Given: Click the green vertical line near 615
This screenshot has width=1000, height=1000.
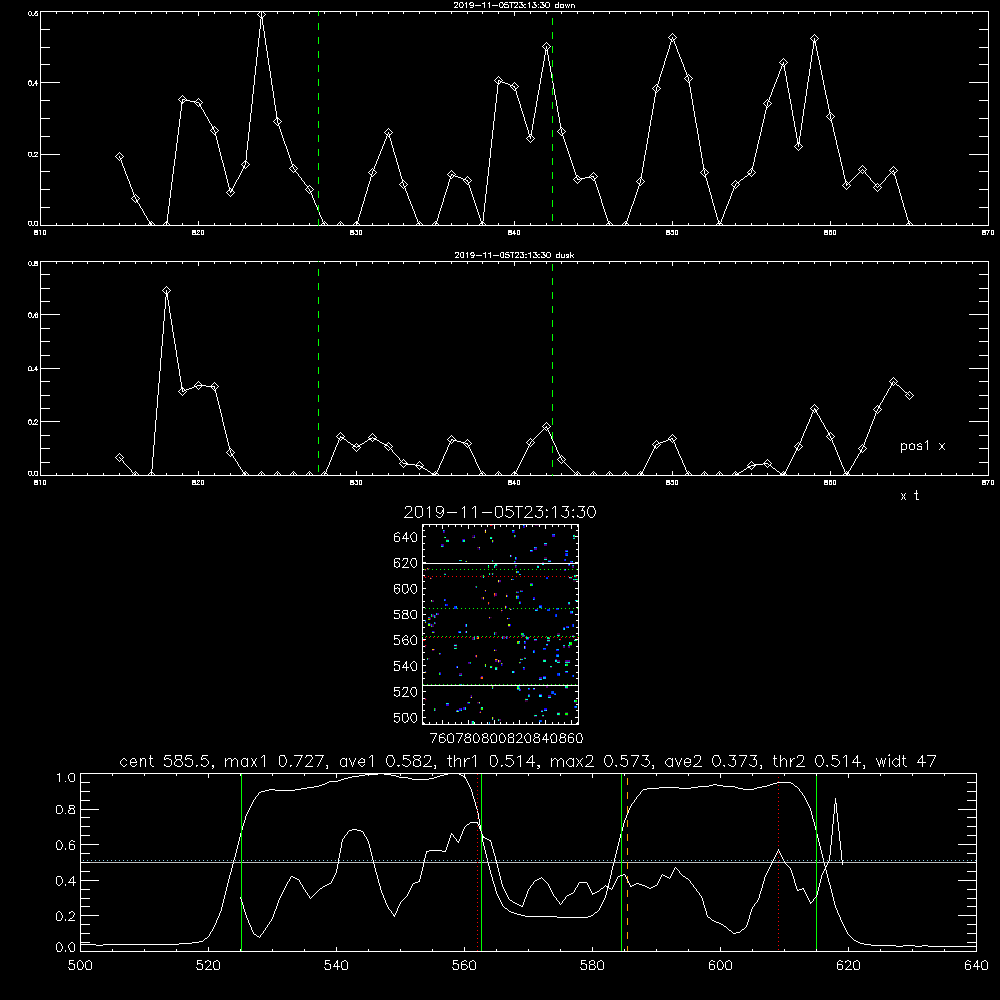Looking at the screenshot, I should tap(816, 862).
